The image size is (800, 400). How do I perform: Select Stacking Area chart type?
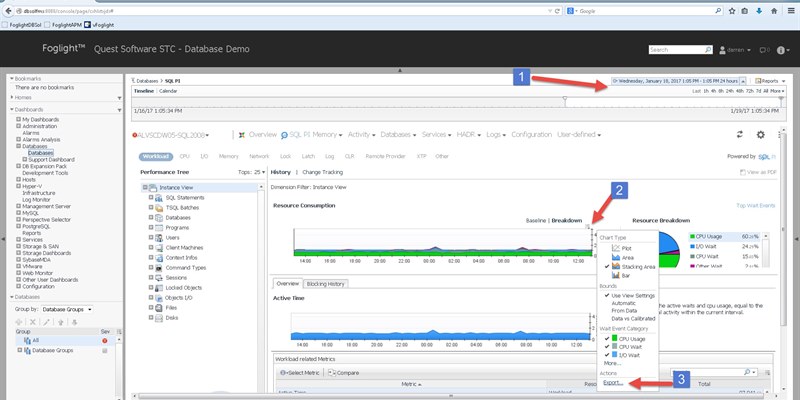pyautogui.click(x=638, y=267)
